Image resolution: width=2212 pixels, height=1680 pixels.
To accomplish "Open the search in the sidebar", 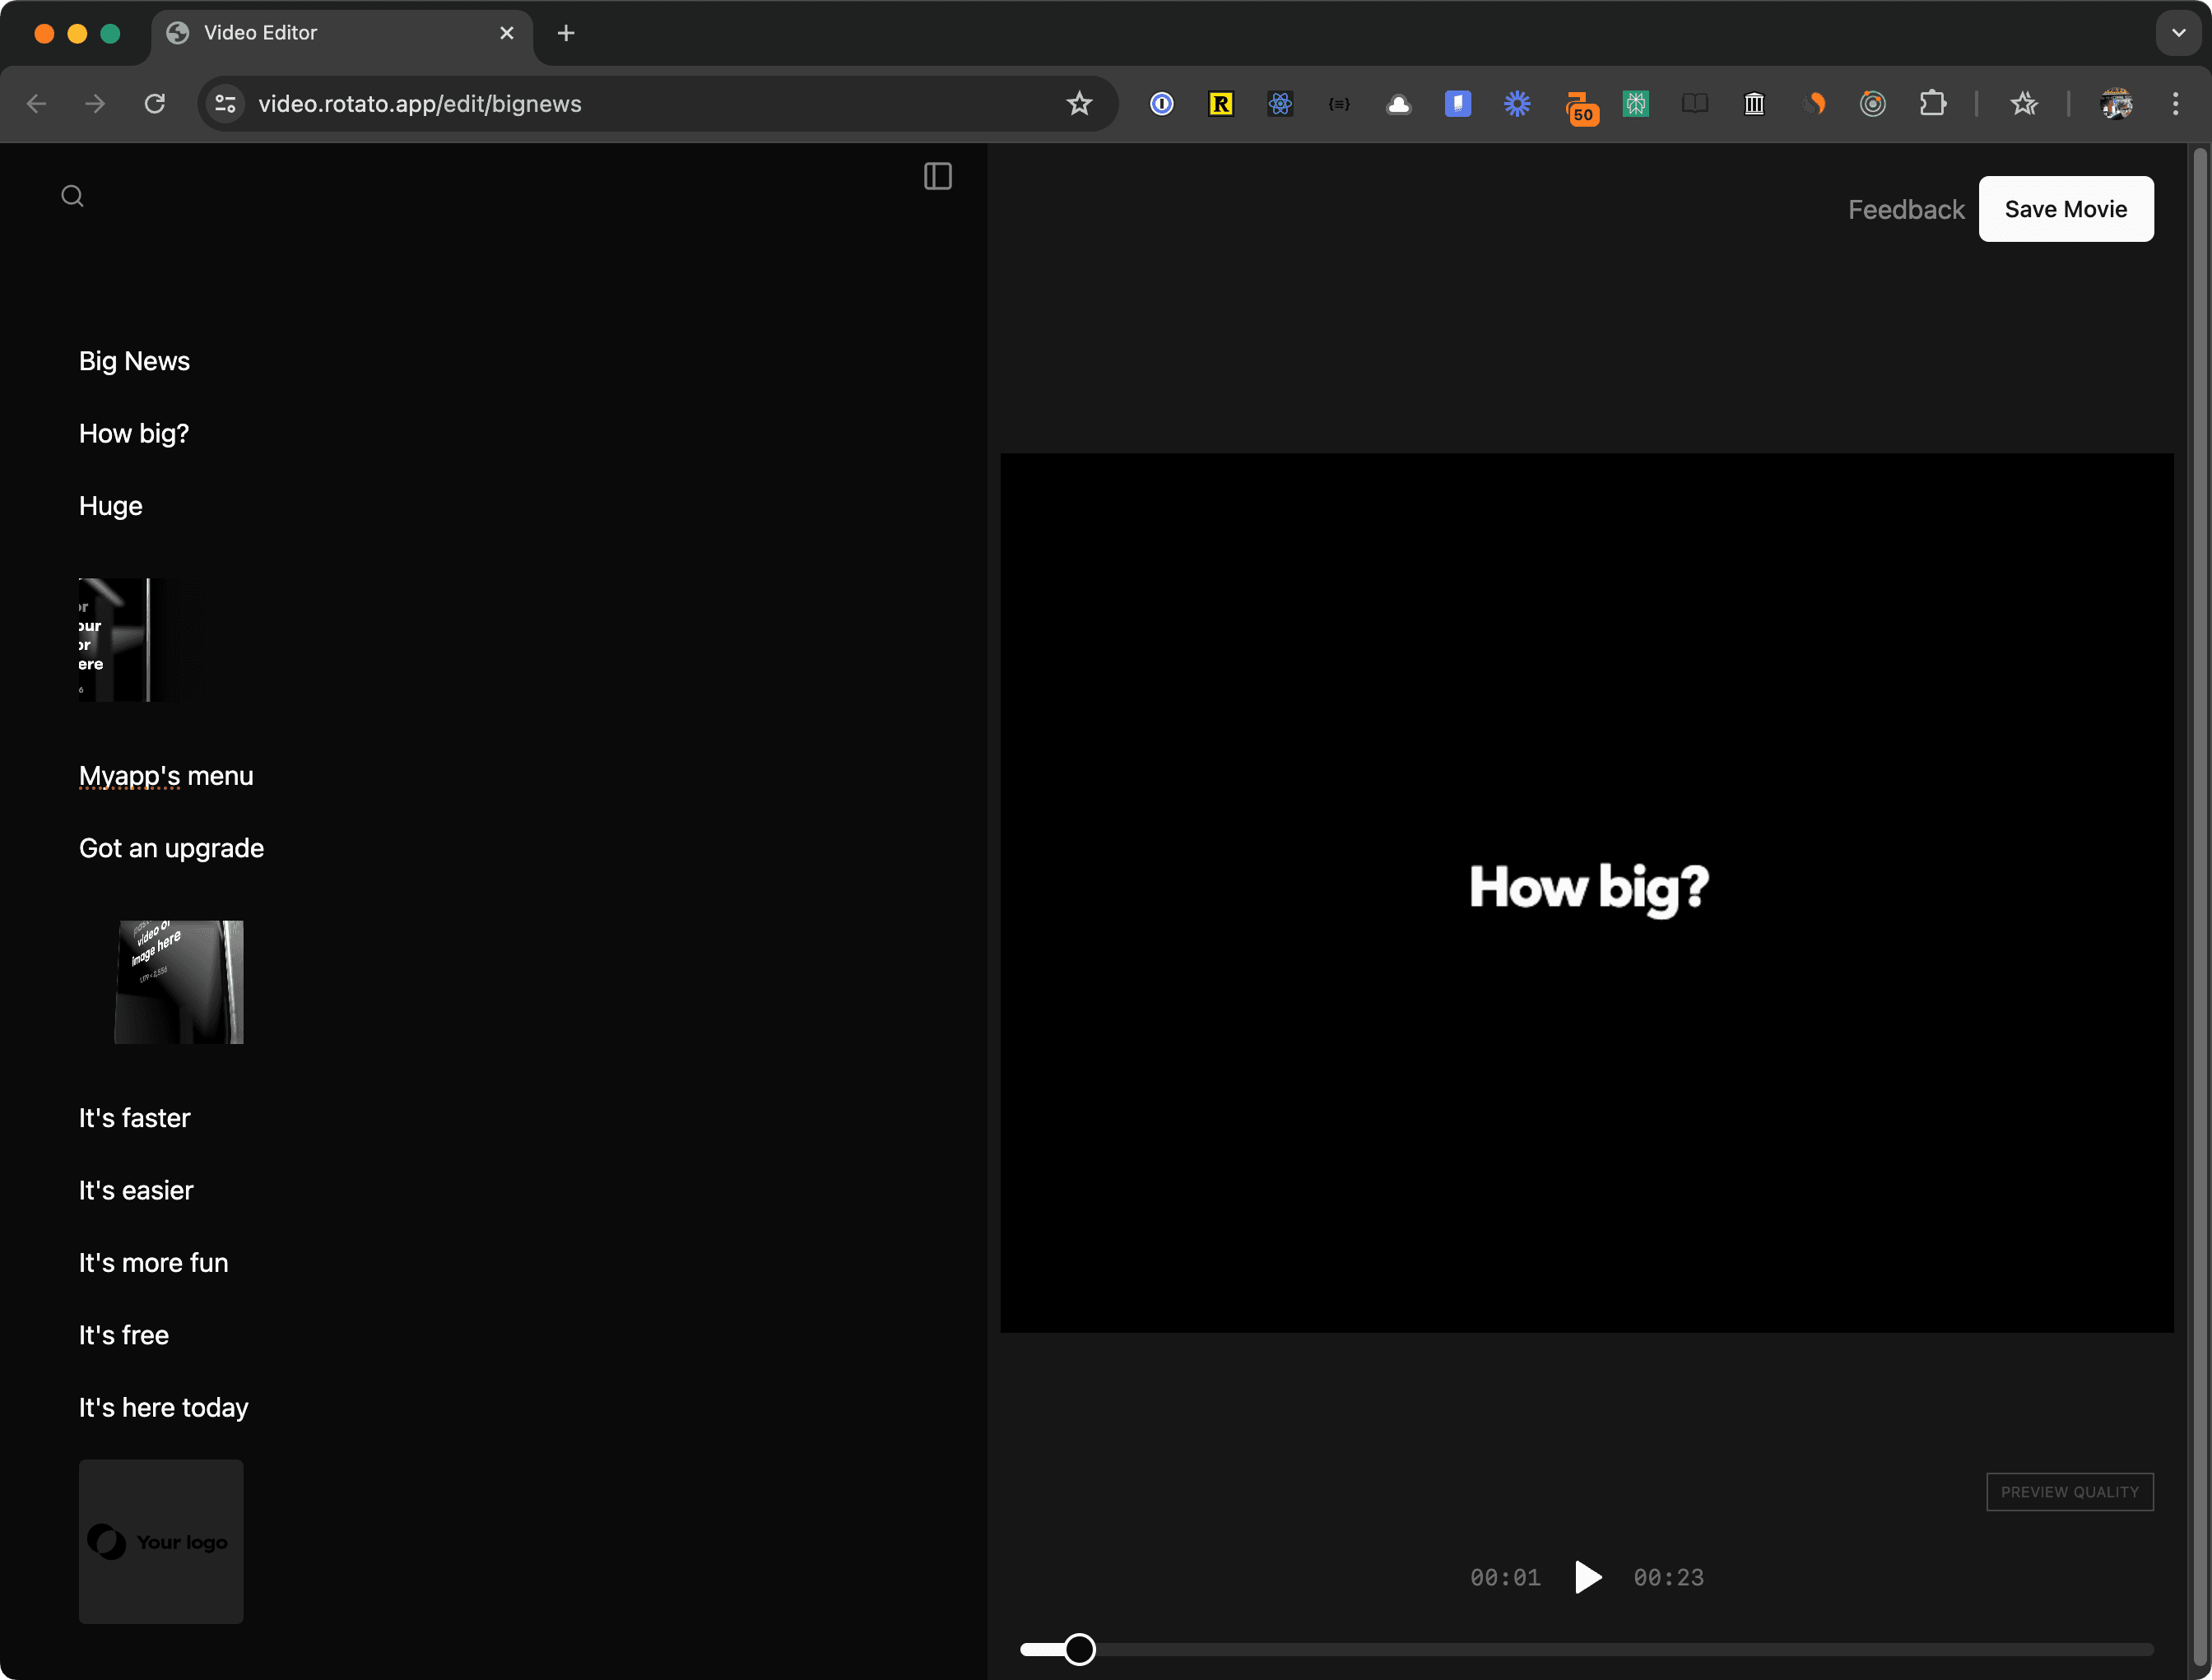I will (x=73, y=195).
